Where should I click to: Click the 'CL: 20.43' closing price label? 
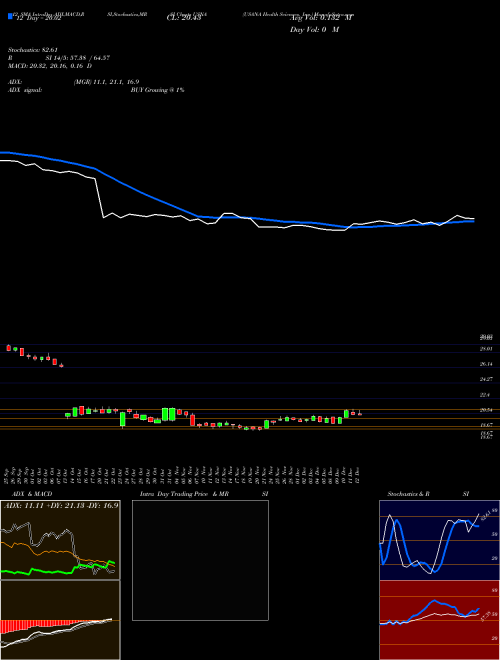(x=184, y=18)
